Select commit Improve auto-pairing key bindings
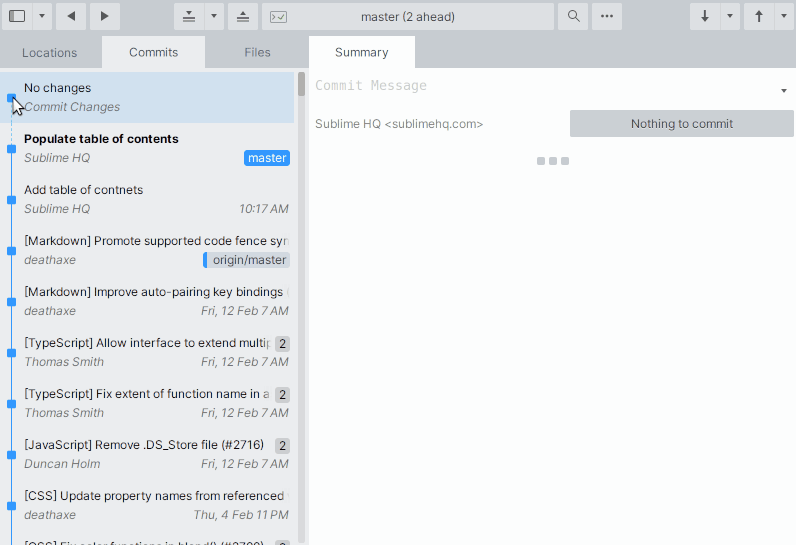The width and height of the screenshot is (796, 545). [x=147, y=301]
